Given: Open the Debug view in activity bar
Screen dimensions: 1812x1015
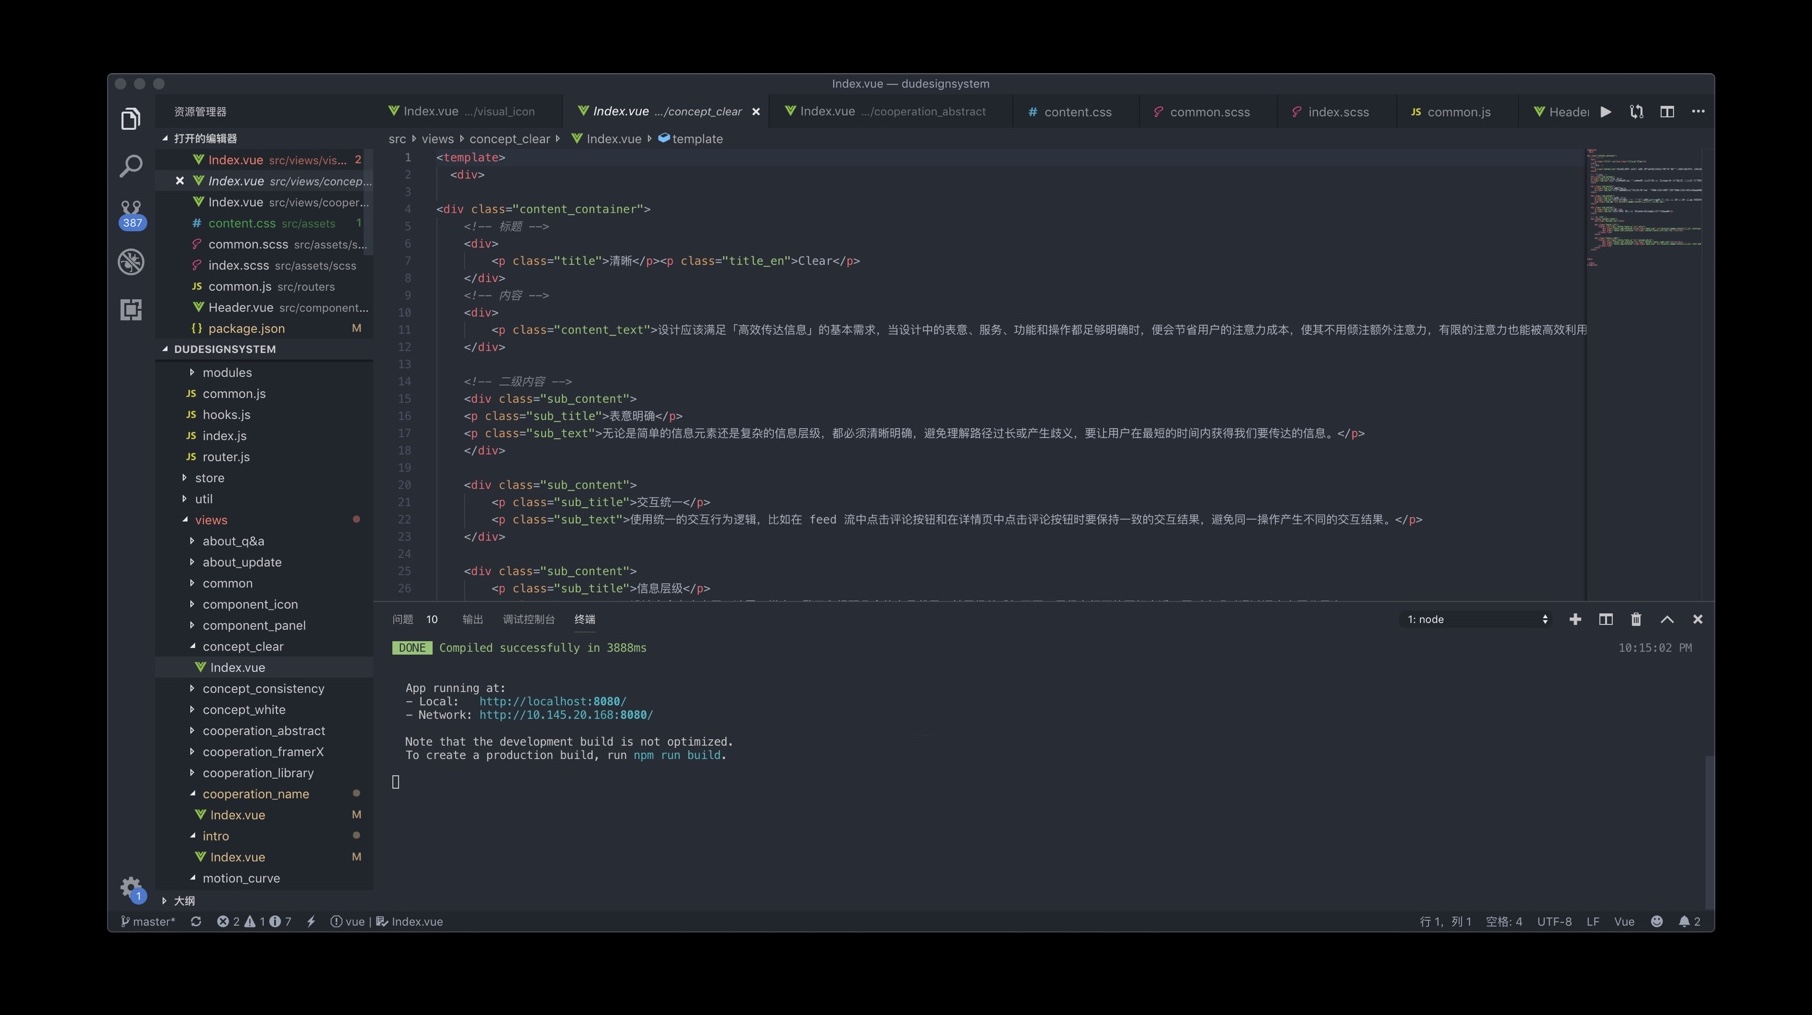Looking at the screenshot, I should 131,262.
